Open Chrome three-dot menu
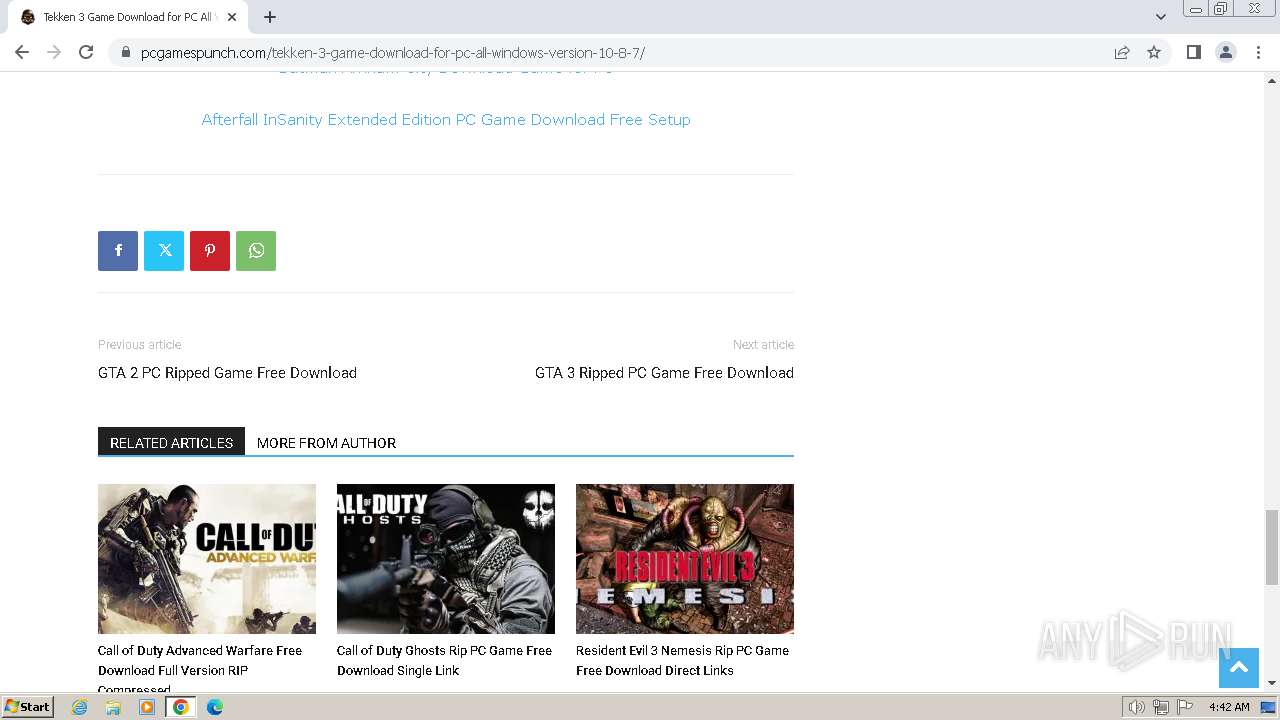 [1258, 52]
